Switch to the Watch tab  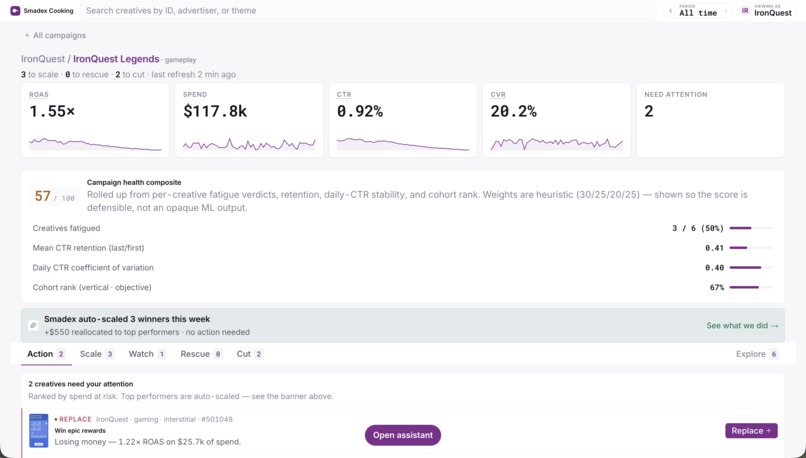[x=147, y=354]
